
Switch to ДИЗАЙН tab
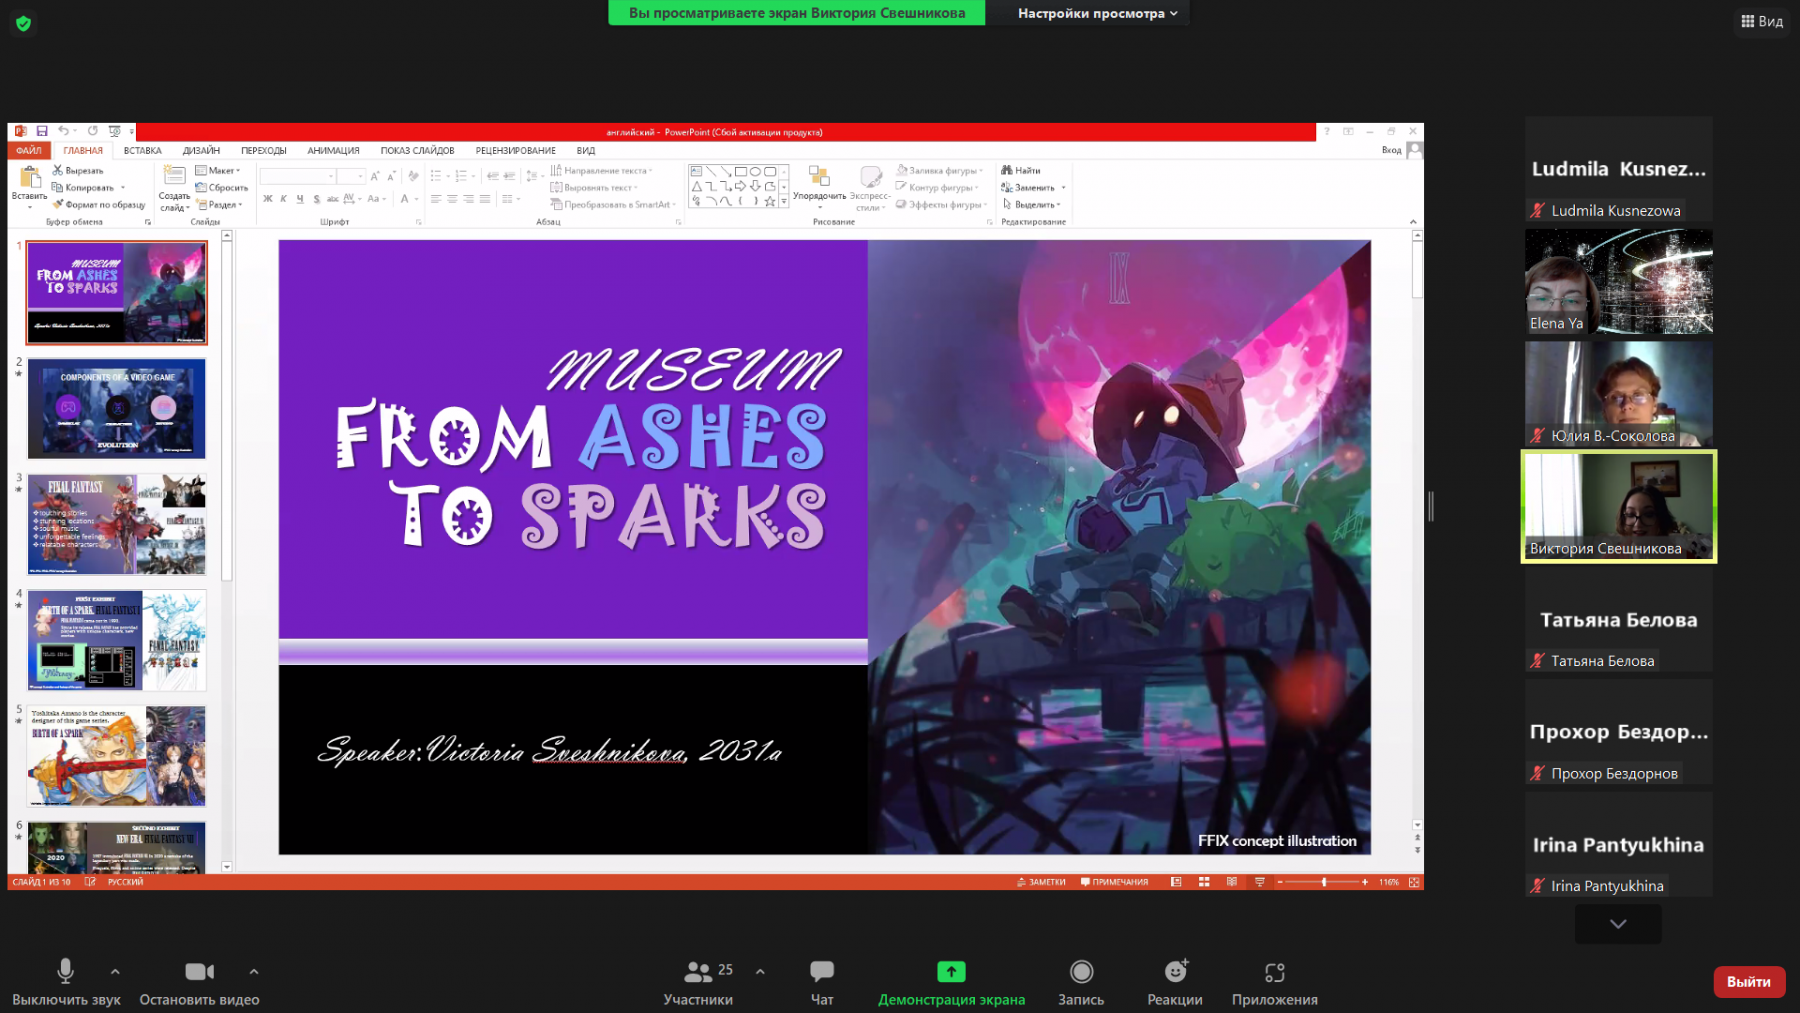[201, 150]
